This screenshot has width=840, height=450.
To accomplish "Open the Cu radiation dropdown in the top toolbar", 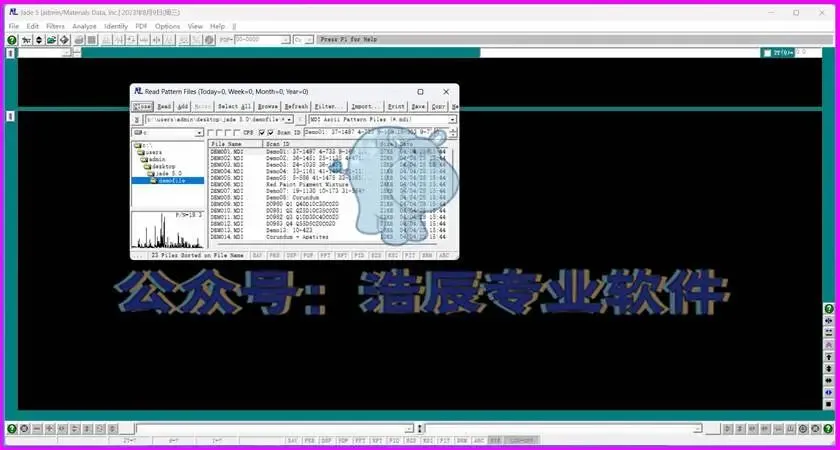I will 310,40.
